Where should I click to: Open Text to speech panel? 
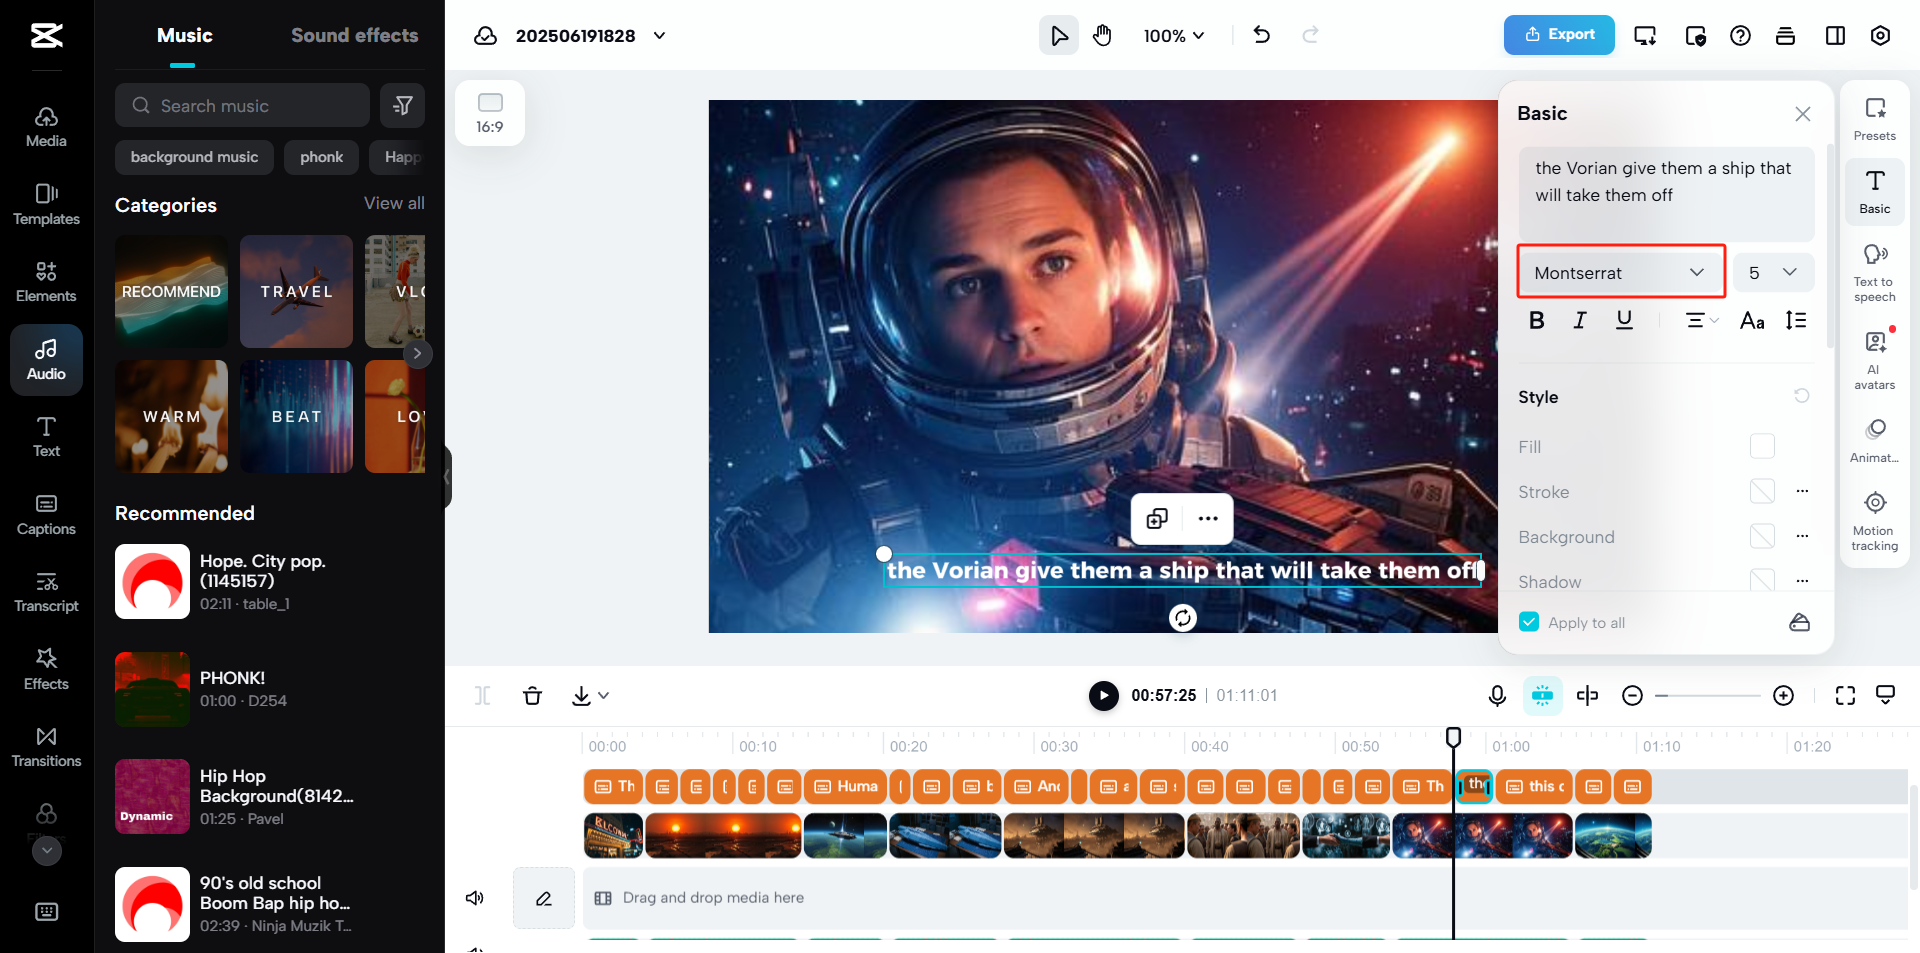(x=1875, y=272)
